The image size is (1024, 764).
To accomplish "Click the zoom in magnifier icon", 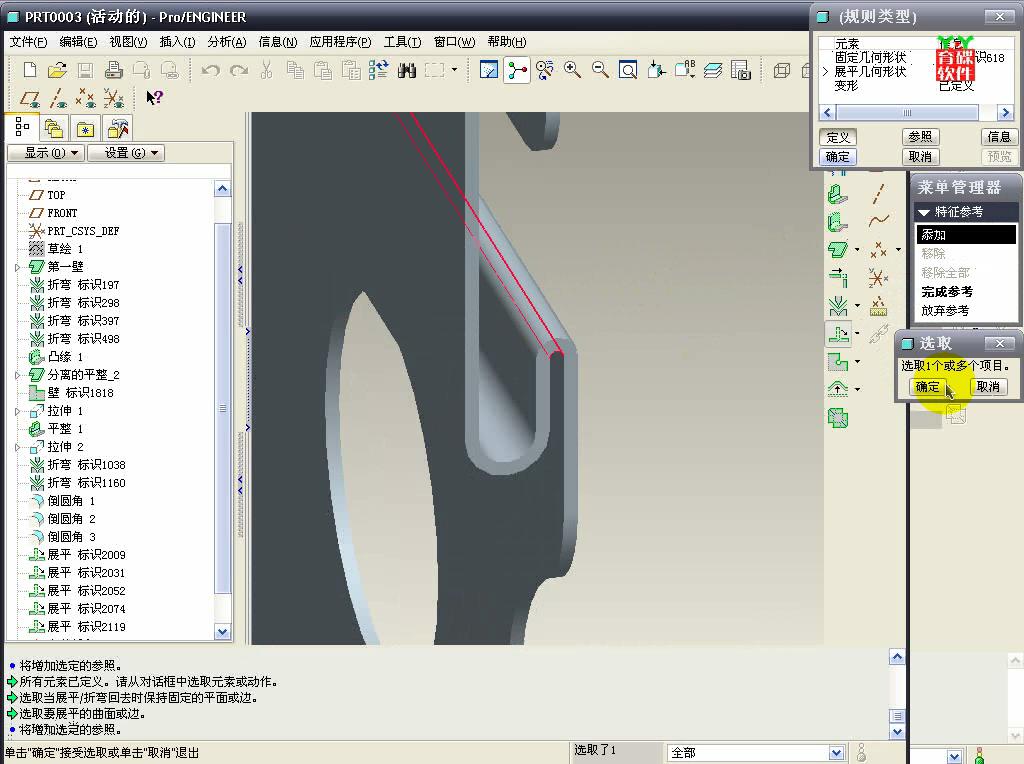I will tap(573, 70).
